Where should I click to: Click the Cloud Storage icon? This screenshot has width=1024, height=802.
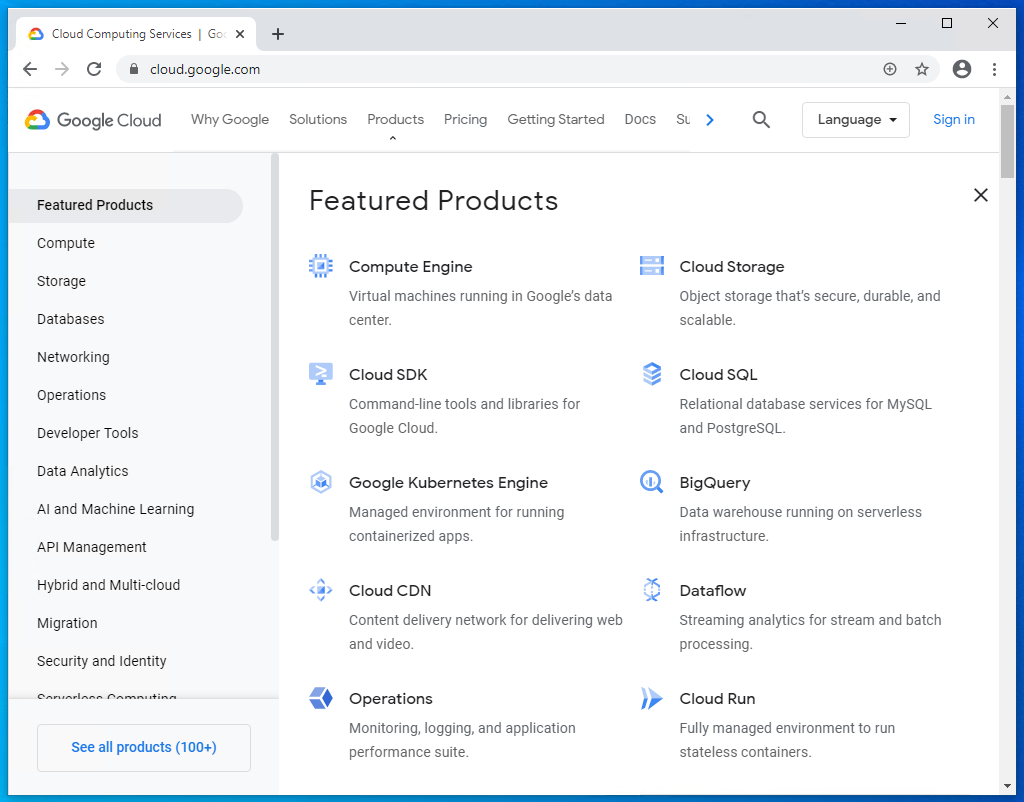point(652,266)
